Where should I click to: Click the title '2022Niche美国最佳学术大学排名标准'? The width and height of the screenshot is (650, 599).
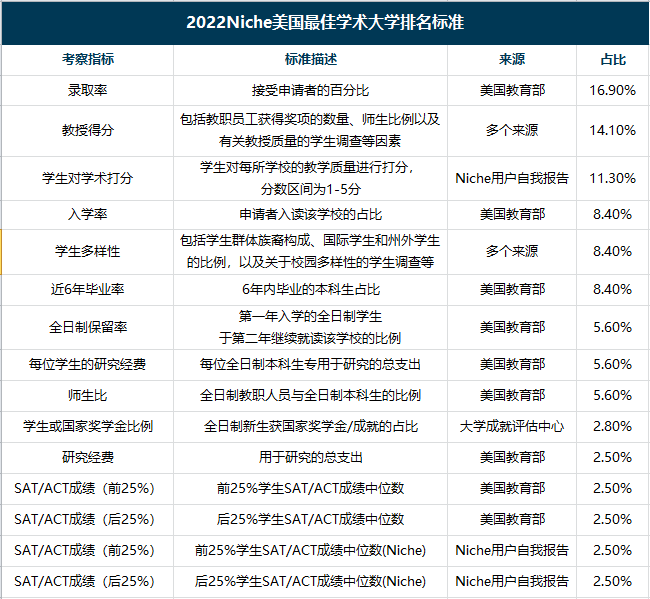(x=325, y=22)
